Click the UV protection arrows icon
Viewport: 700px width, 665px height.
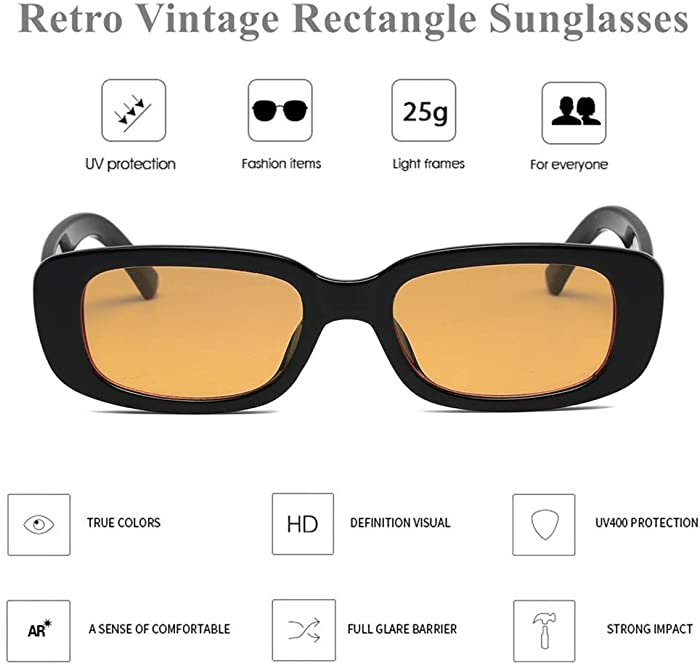(133, 110)
